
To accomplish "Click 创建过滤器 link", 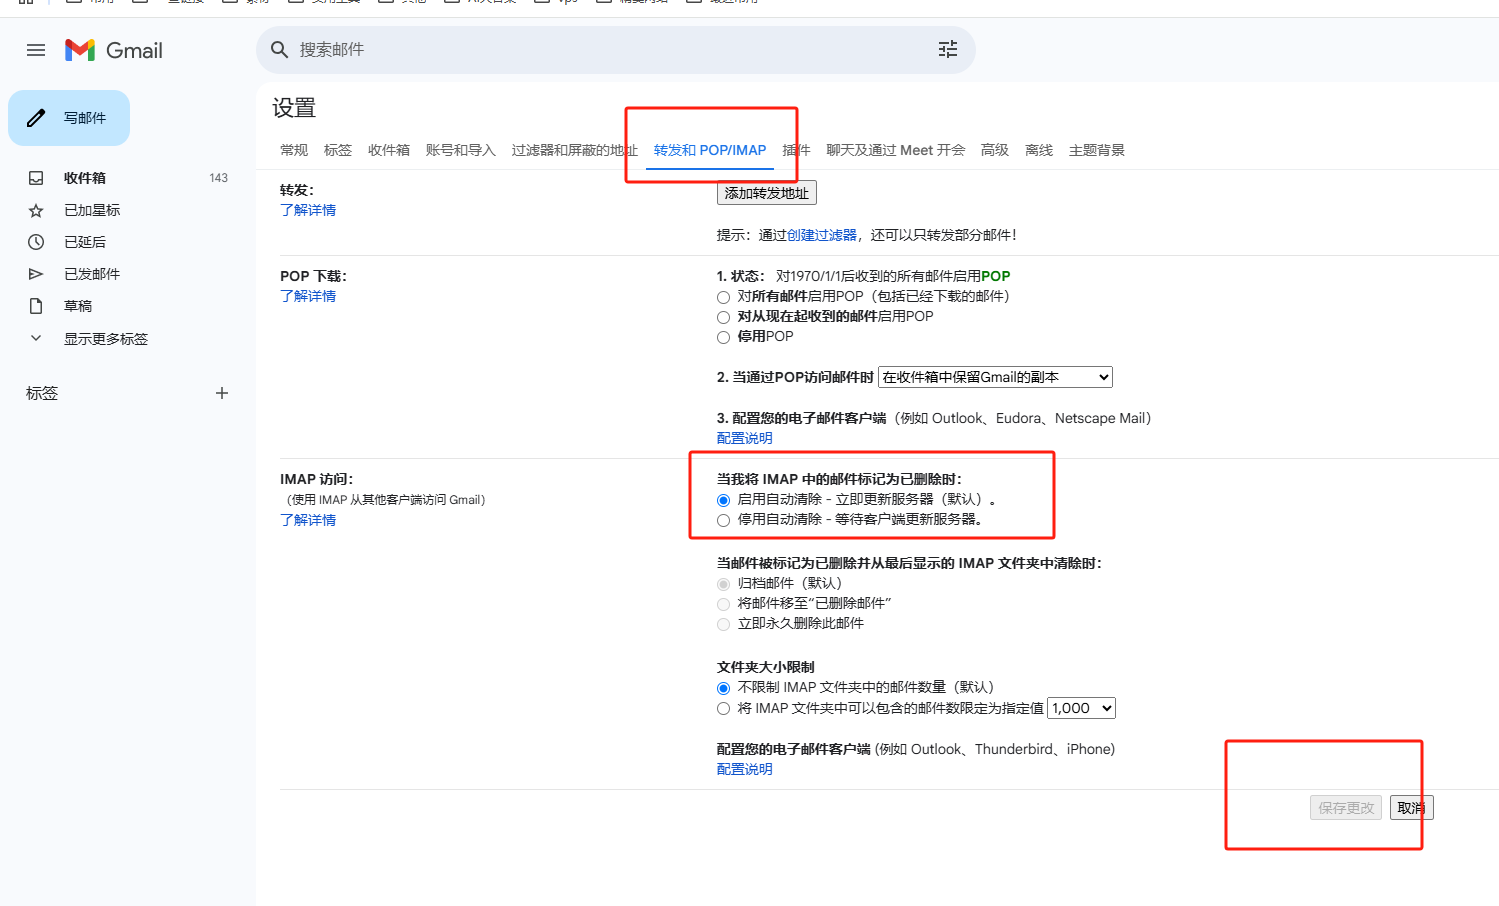I will (821, 235).
